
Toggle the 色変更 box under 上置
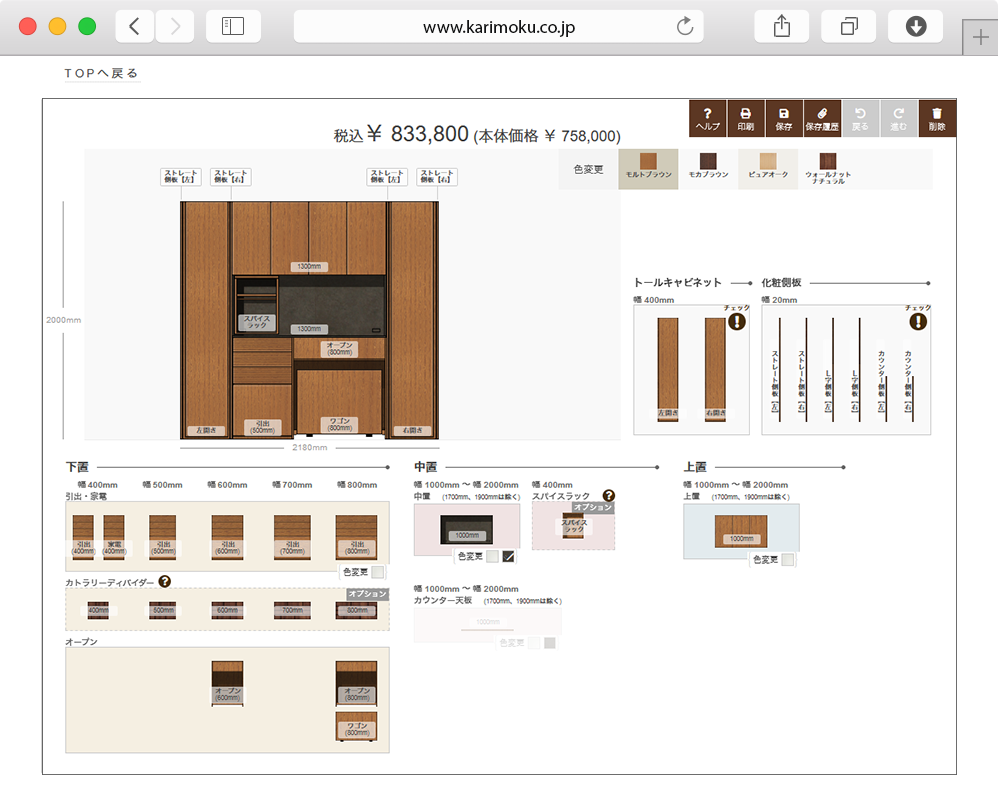pos(788,560)
